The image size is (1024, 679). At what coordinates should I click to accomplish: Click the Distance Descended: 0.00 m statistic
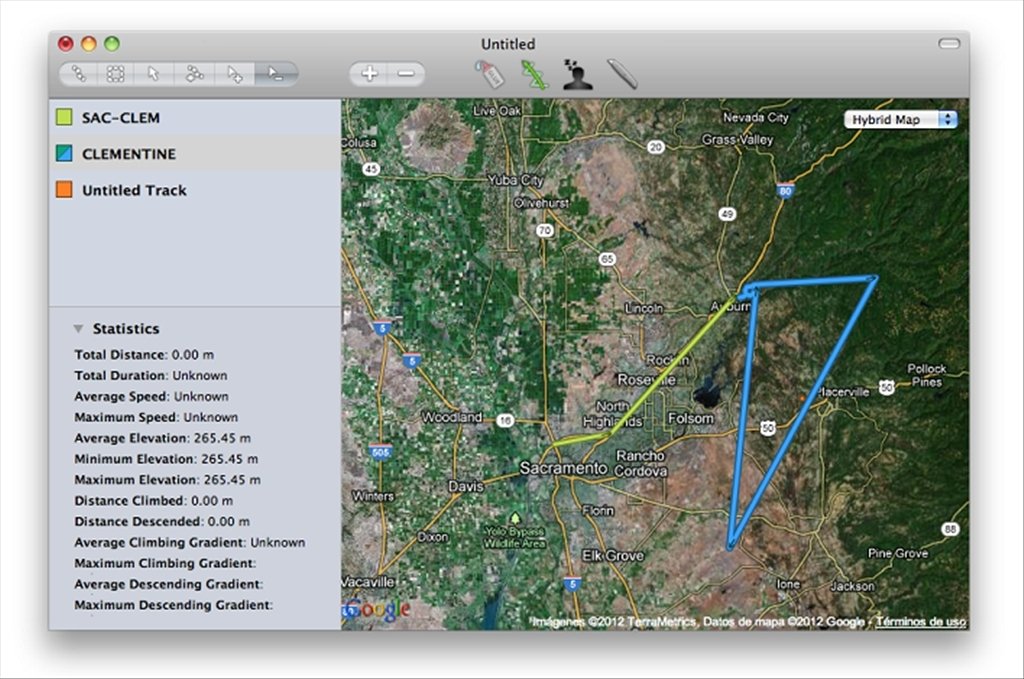[162, 522]
